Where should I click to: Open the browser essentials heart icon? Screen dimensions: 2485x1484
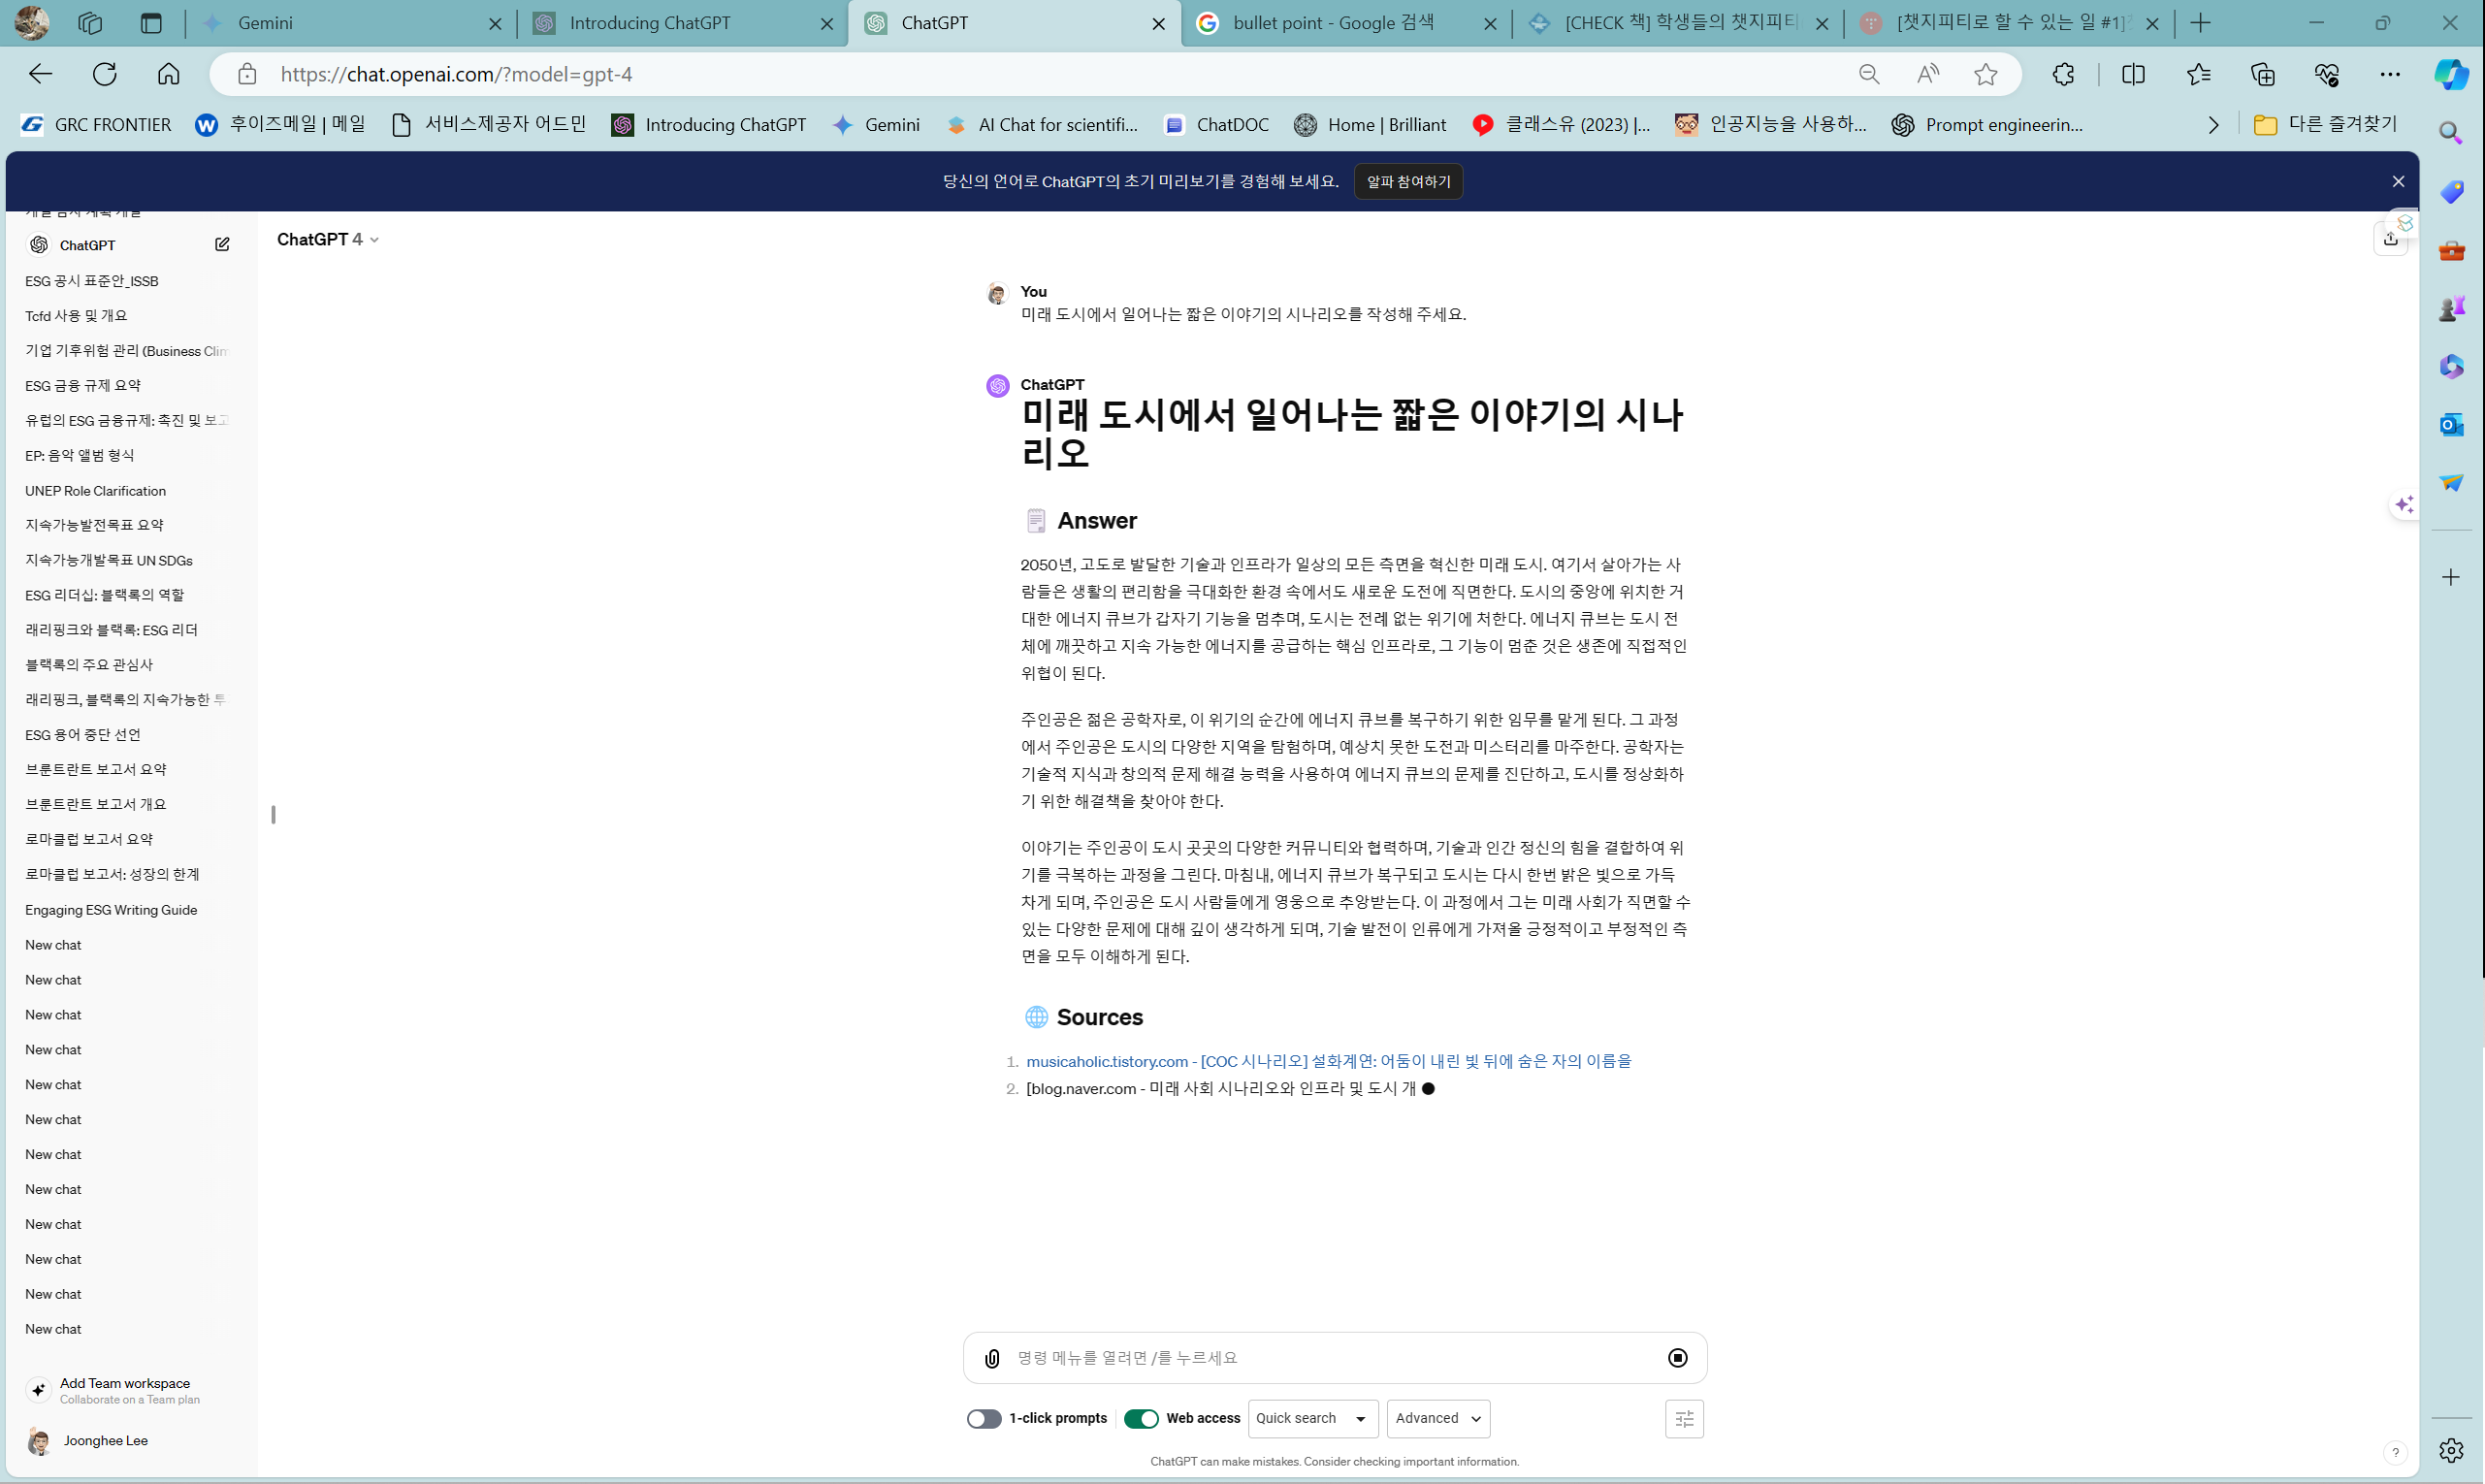pos(2326,74)
